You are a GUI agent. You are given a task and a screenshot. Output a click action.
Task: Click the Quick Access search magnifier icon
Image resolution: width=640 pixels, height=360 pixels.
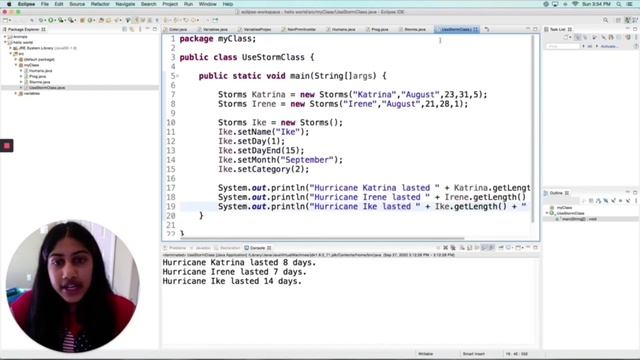(x=606, y=20)
